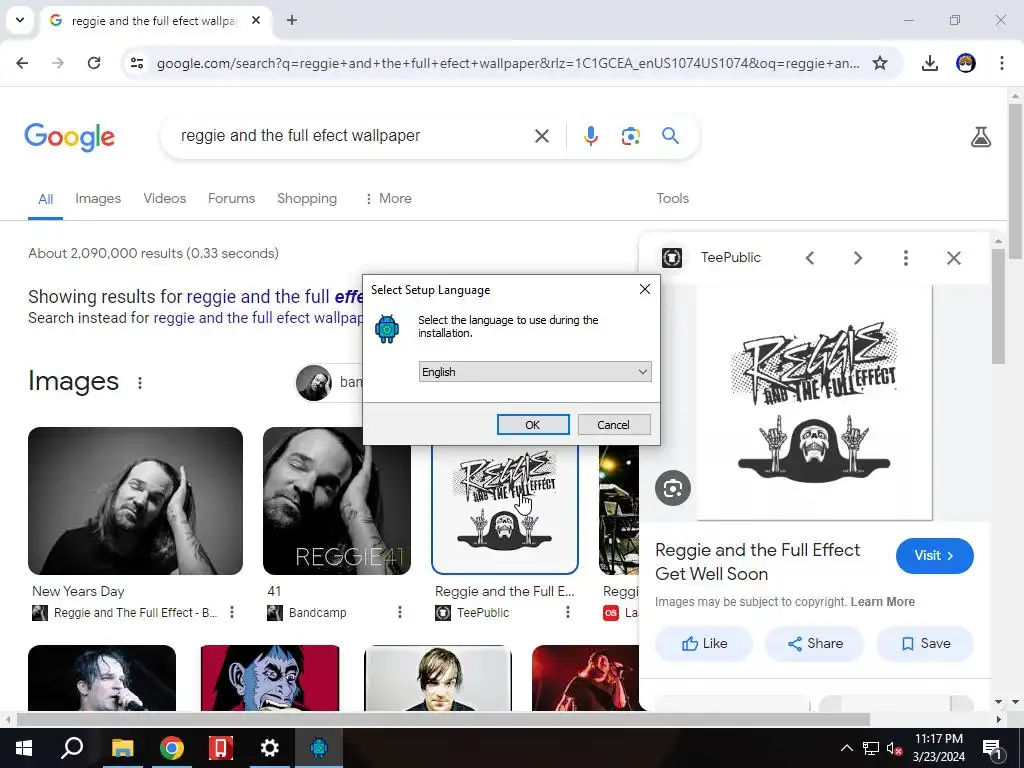The width and height of the screenshot is (1024, 768).
Task: Click the Like button
Action: (704, 643)
